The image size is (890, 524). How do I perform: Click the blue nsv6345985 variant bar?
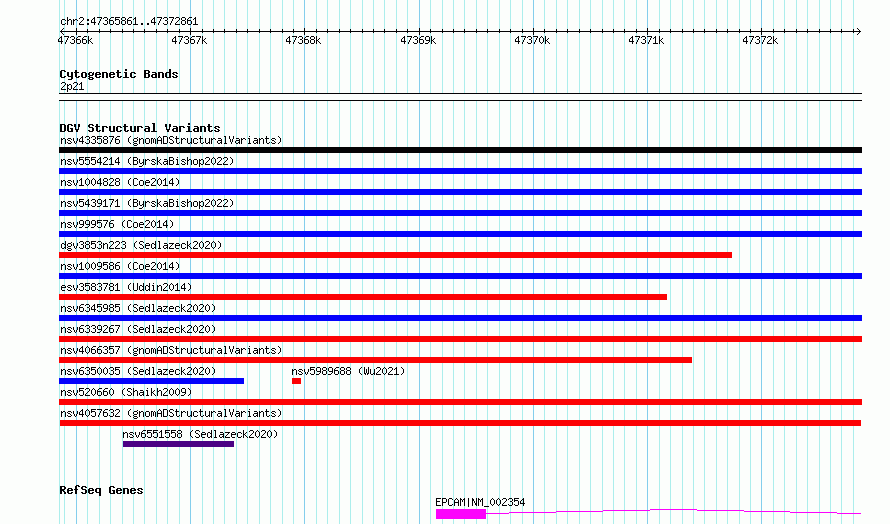click(x=460, y=318)
